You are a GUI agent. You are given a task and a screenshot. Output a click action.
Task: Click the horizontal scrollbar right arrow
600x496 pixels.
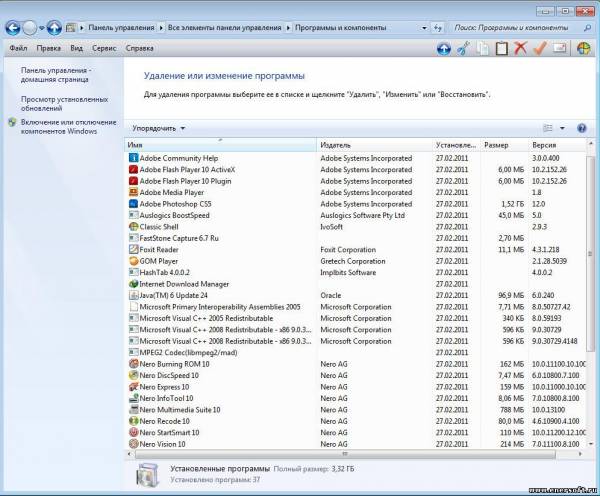click(580, 454)
